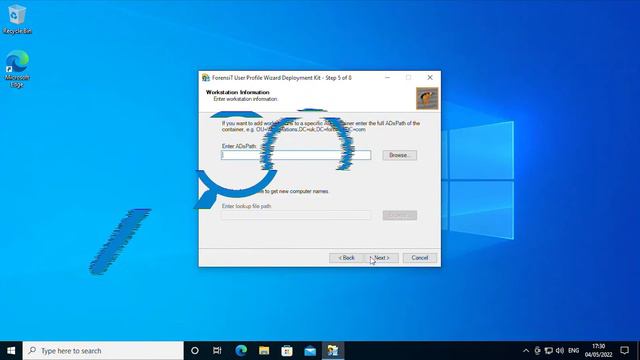The image size is (640, 360).
Task: Cancel the deployment kit wizard
Action: pos(420,258)
